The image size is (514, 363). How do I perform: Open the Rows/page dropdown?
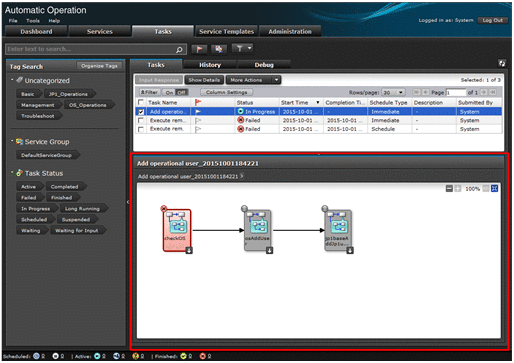point(393,92)
